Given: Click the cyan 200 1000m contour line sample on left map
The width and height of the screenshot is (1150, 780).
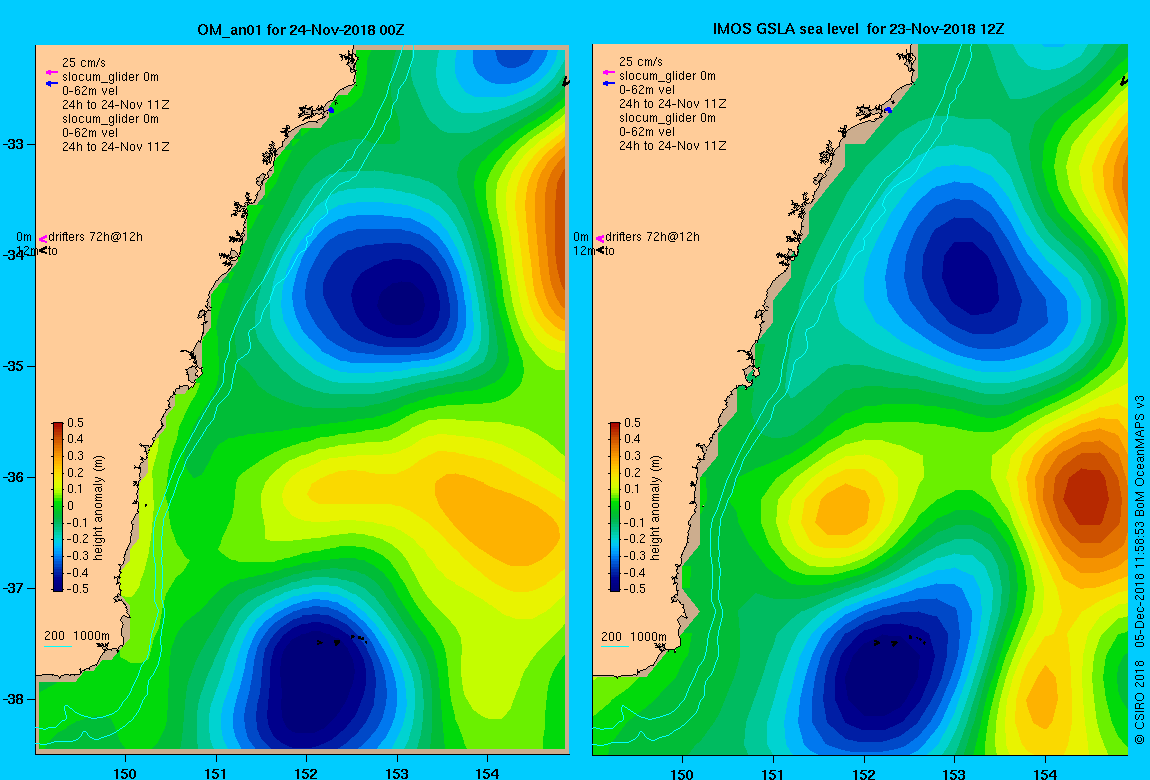Looking at the screenshot, I should click(x=57, y=647).
